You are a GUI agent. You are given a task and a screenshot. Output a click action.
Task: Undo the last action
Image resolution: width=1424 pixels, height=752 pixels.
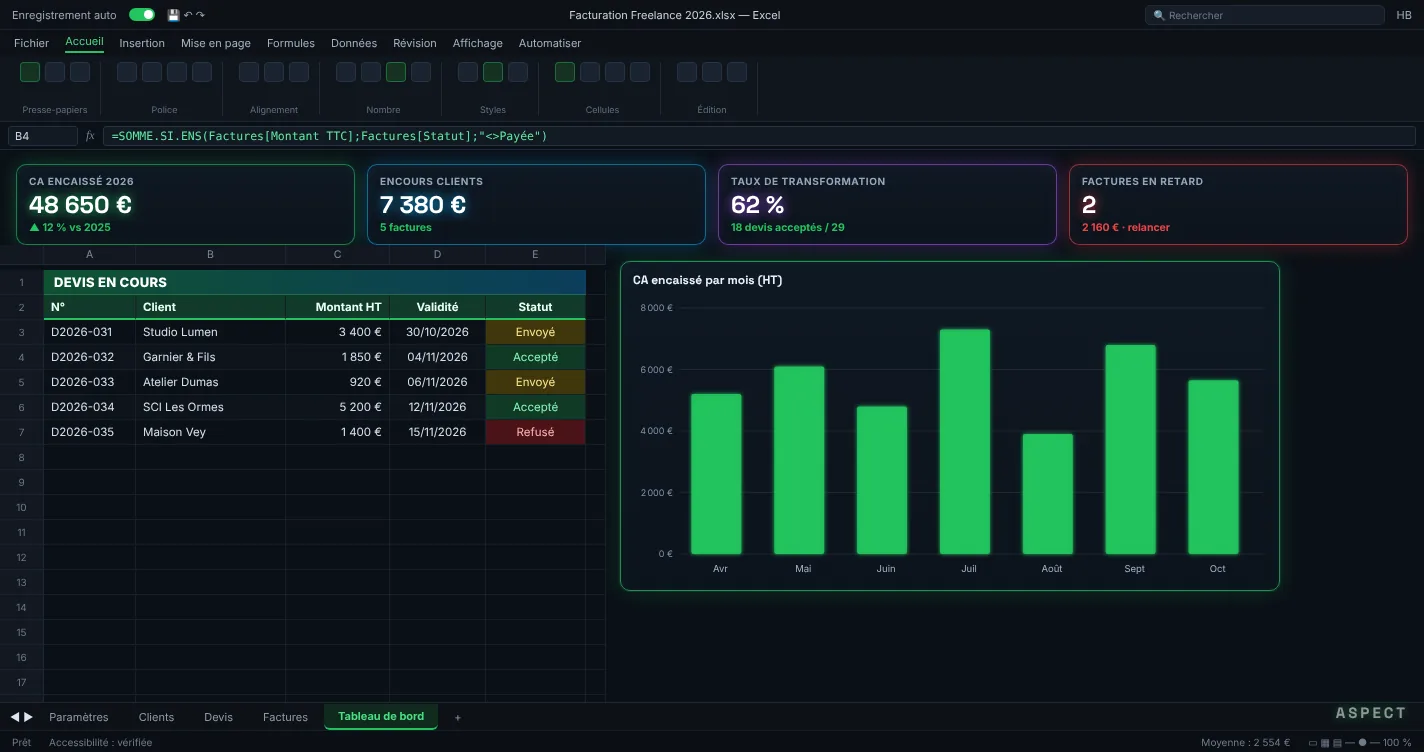pyautogui.click(x=188, y=15)
